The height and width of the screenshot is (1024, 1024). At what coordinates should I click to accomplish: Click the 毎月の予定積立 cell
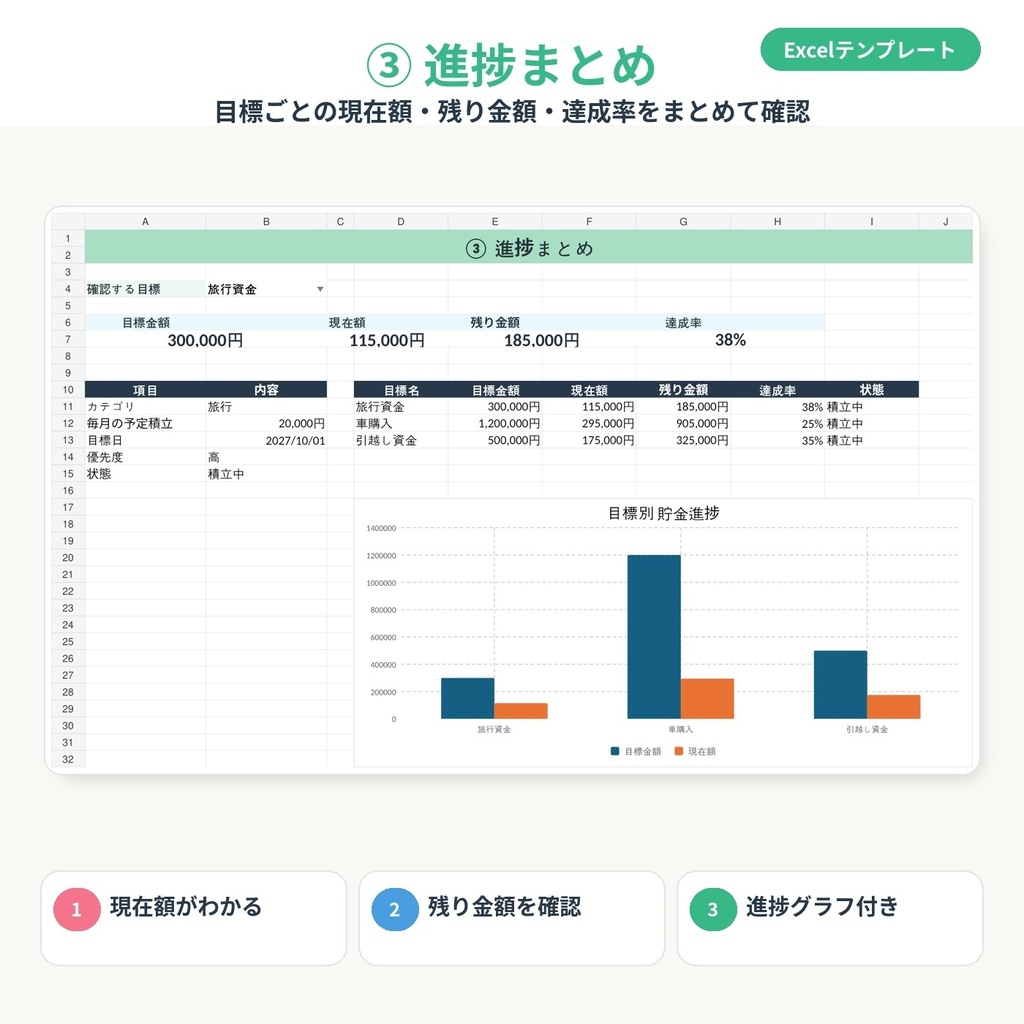point(145,423)
